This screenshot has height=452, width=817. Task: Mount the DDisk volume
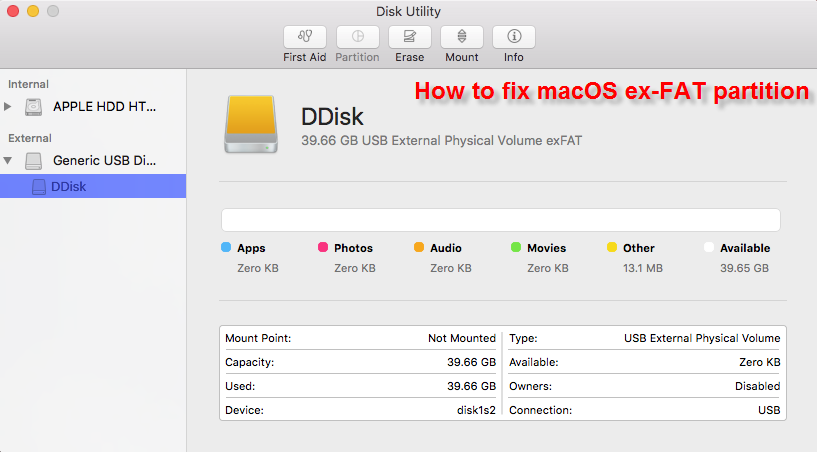point(462,37)
